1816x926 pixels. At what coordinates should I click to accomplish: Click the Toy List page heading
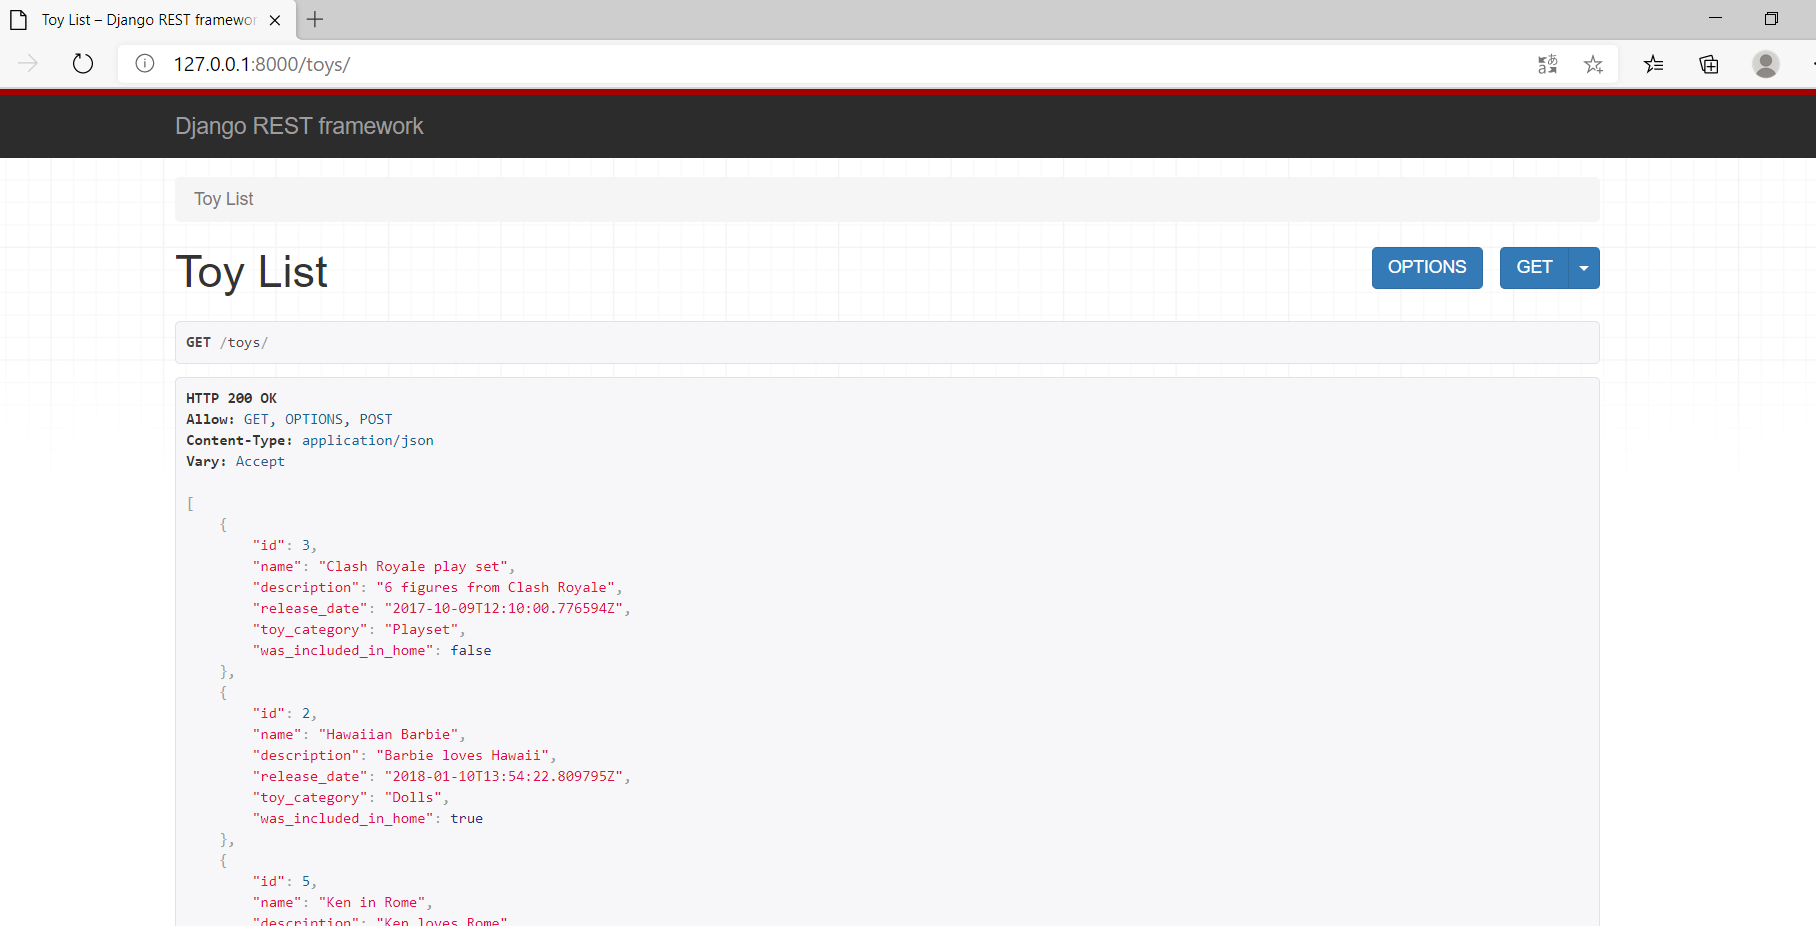click(x=252, y=272)
